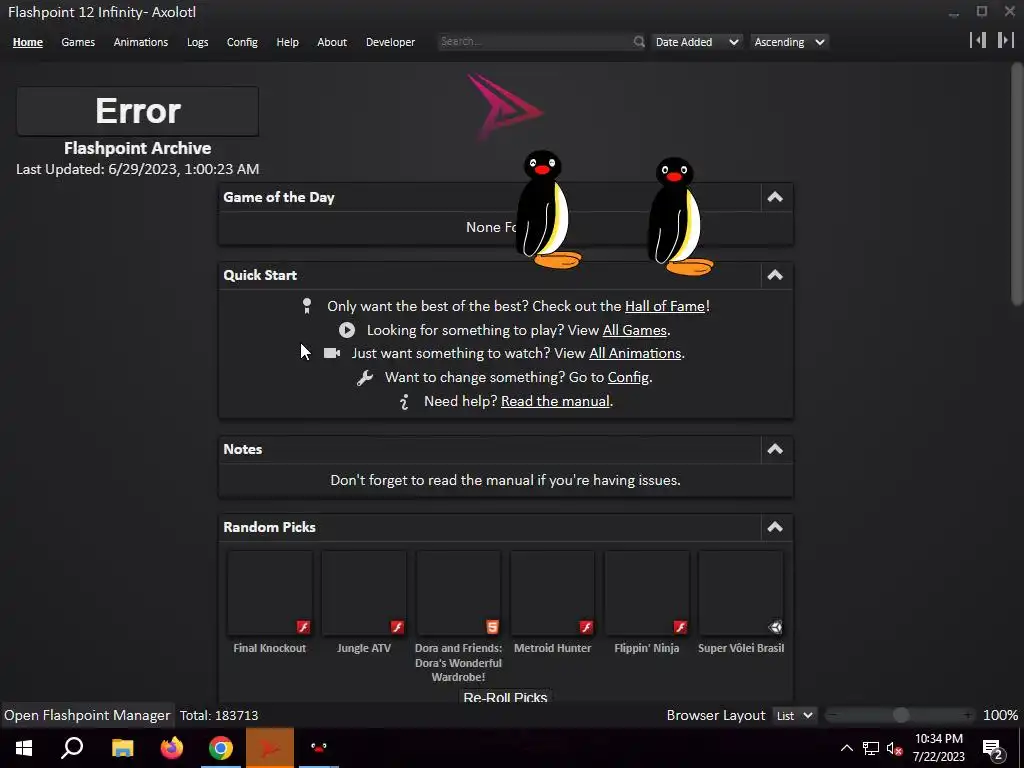Follow the Read the manual link
The image size is (1024, 768).
555,402
